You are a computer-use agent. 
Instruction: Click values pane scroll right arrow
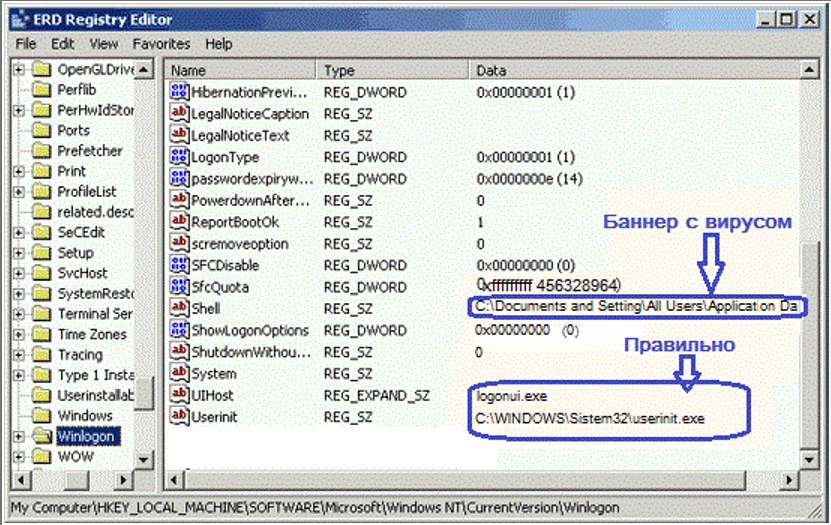789,480
